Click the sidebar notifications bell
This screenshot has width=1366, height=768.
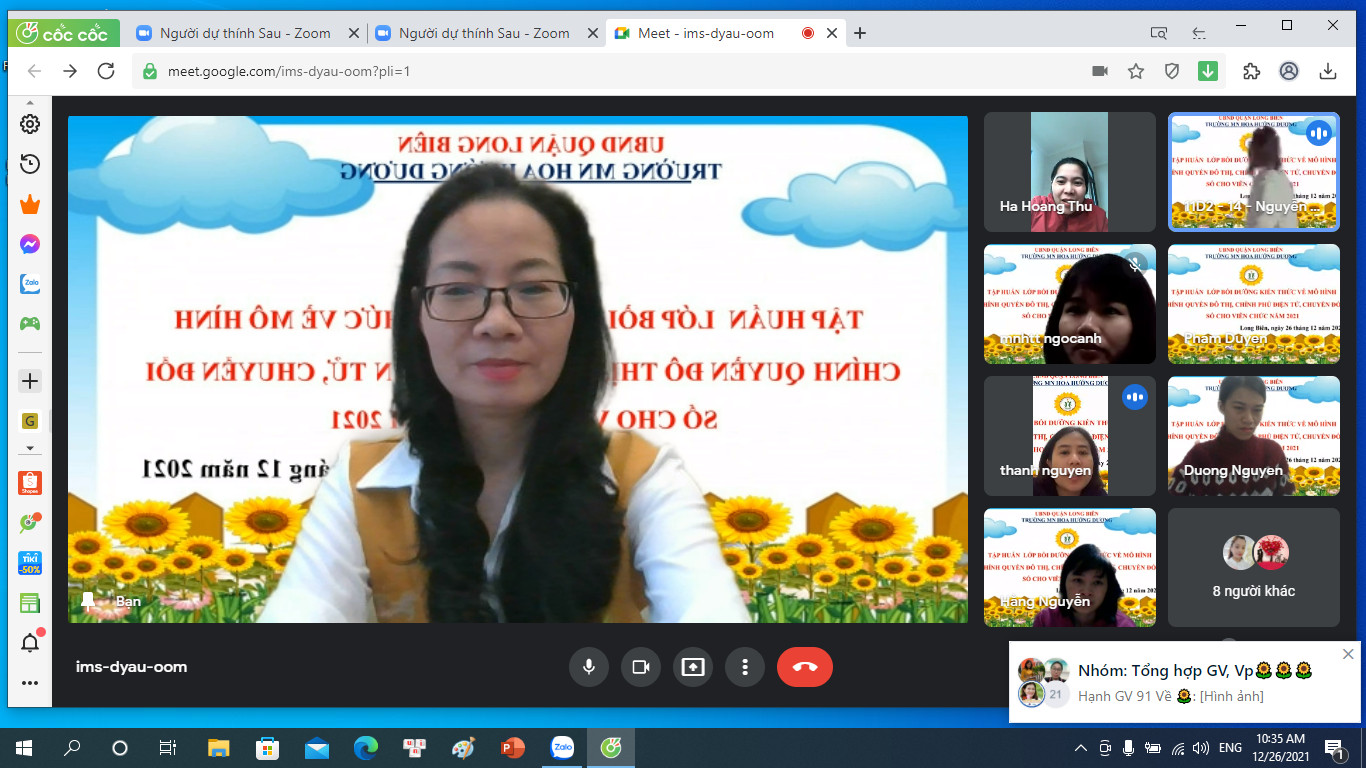point(30,643)
